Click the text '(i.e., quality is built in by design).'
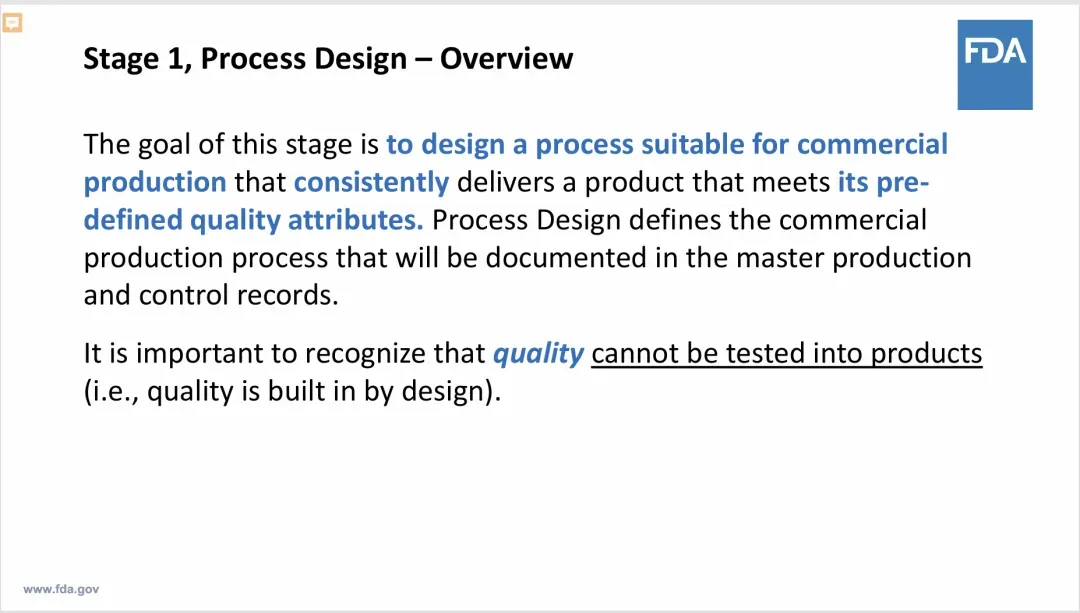This screenshot has height=613, width=1080. pos(292,391)
